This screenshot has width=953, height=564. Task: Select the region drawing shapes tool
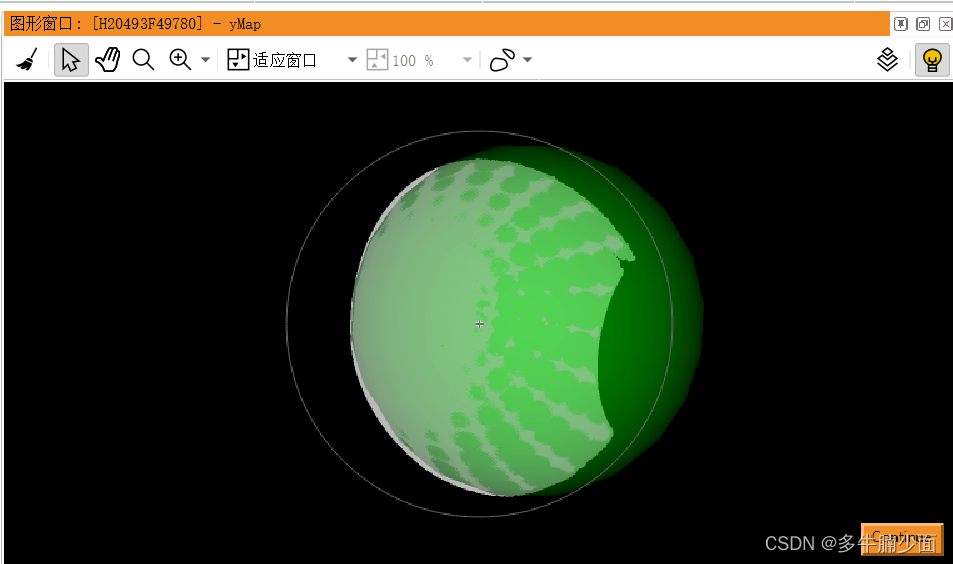(x=503, y=60)
